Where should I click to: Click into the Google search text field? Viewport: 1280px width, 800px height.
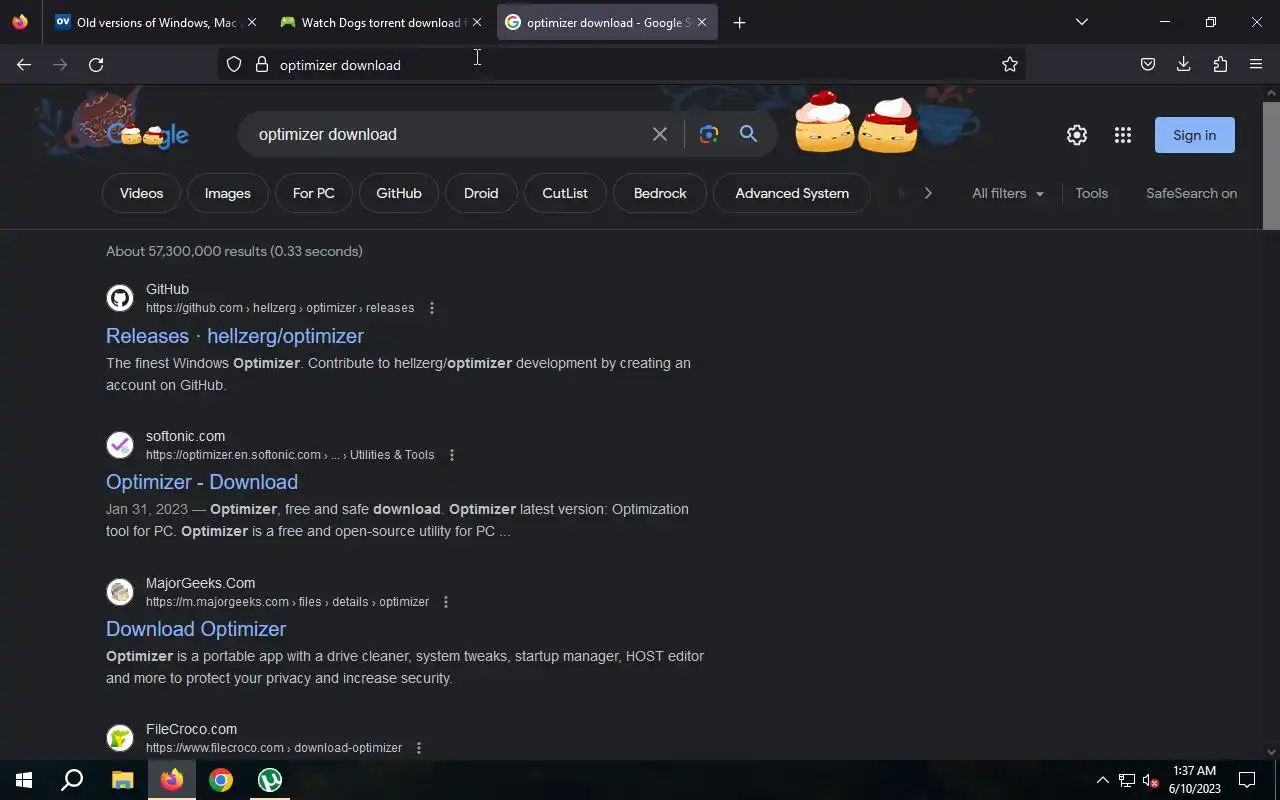(x=450, y=134)
